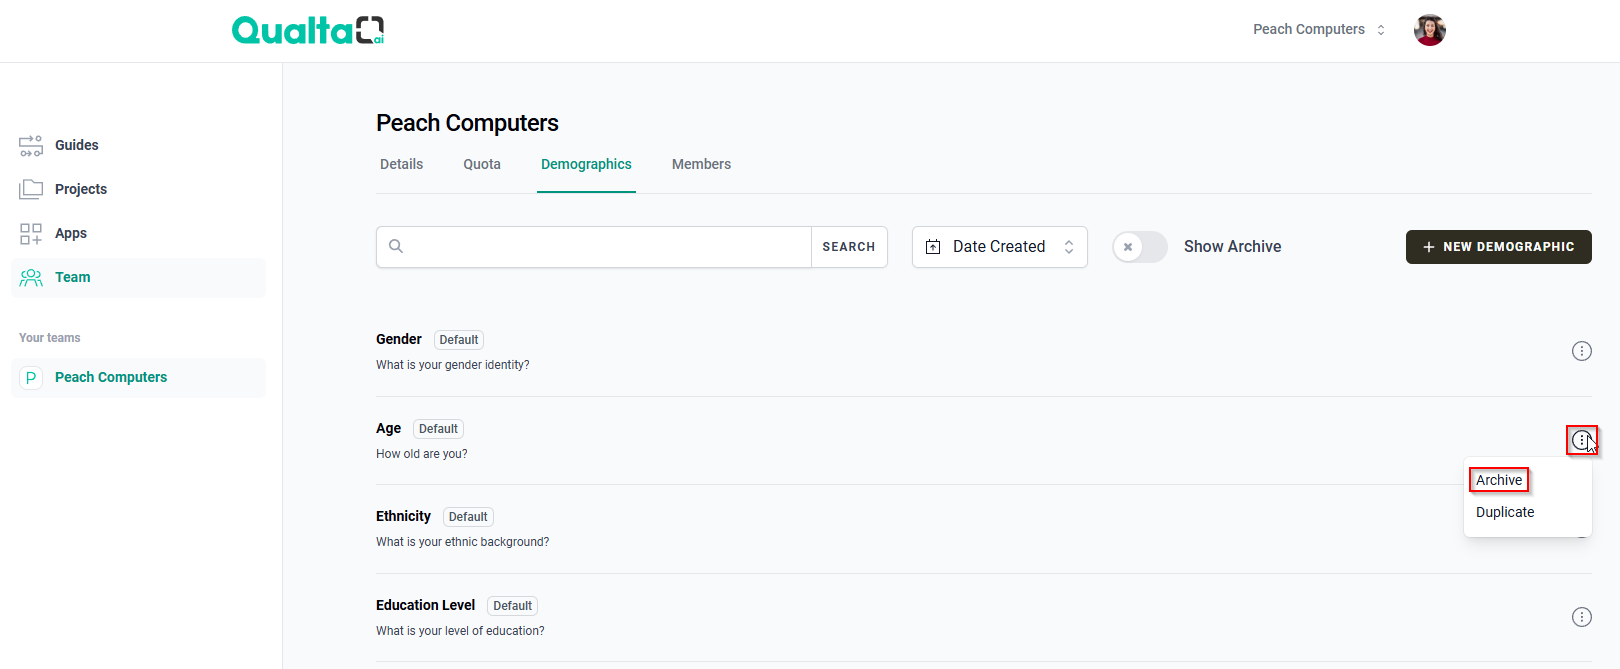Click the Gender demographic title
The height and width of the screenshot is (669, 1620).
tap(399, 339)
